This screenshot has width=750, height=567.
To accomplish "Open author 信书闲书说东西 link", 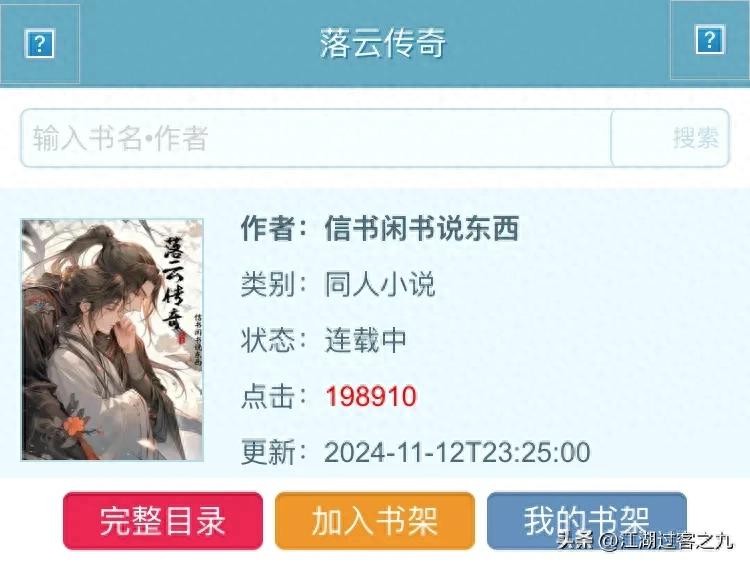I will (421, 228).
